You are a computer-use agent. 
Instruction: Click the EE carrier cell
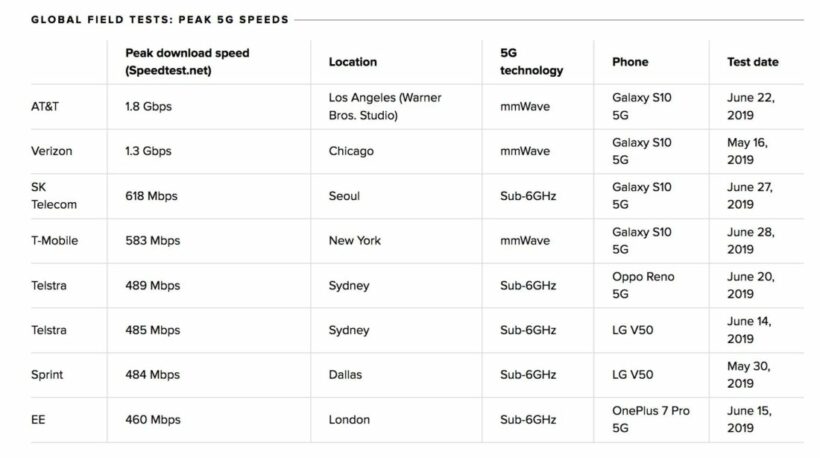click(39, 420)
